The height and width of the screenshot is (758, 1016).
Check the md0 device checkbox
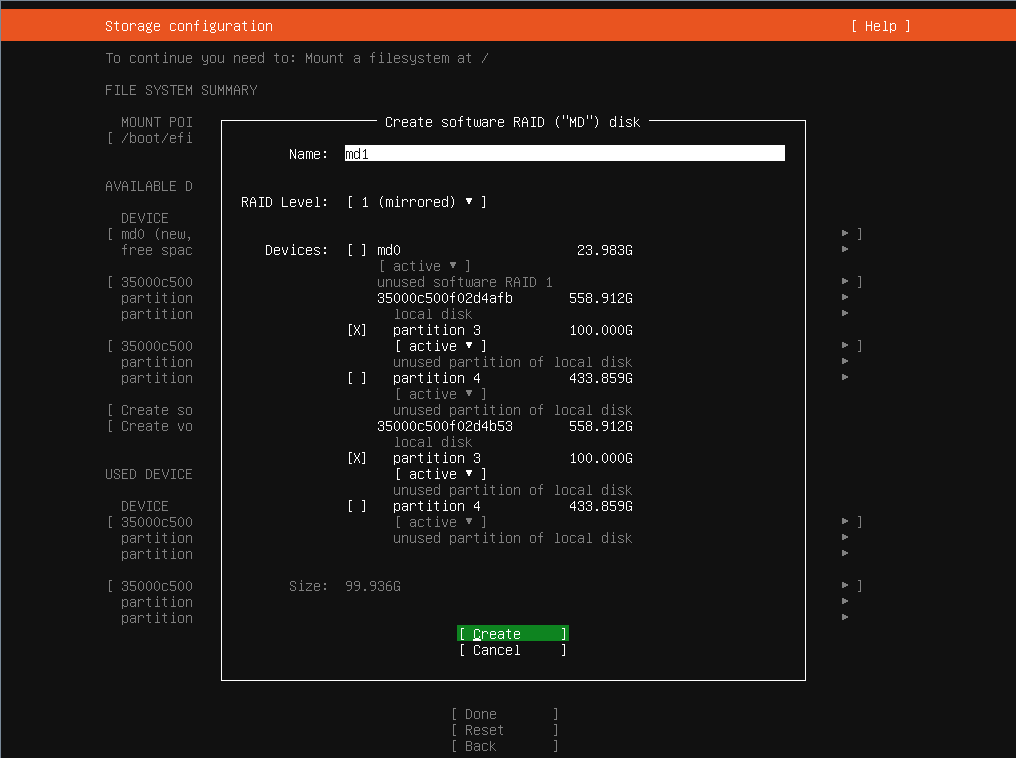357,250
